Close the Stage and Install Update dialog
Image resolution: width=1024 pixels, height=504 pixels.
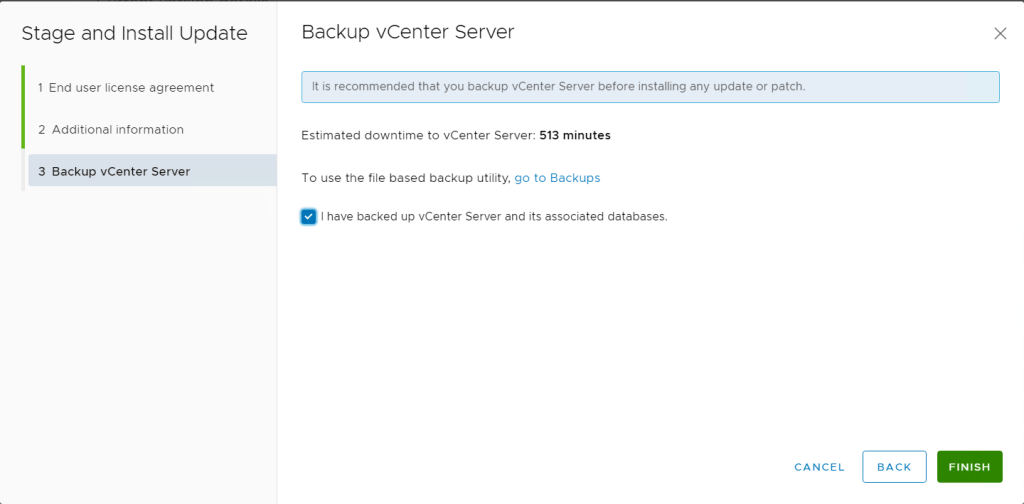pyautogui.click(x=1000, y=34)
